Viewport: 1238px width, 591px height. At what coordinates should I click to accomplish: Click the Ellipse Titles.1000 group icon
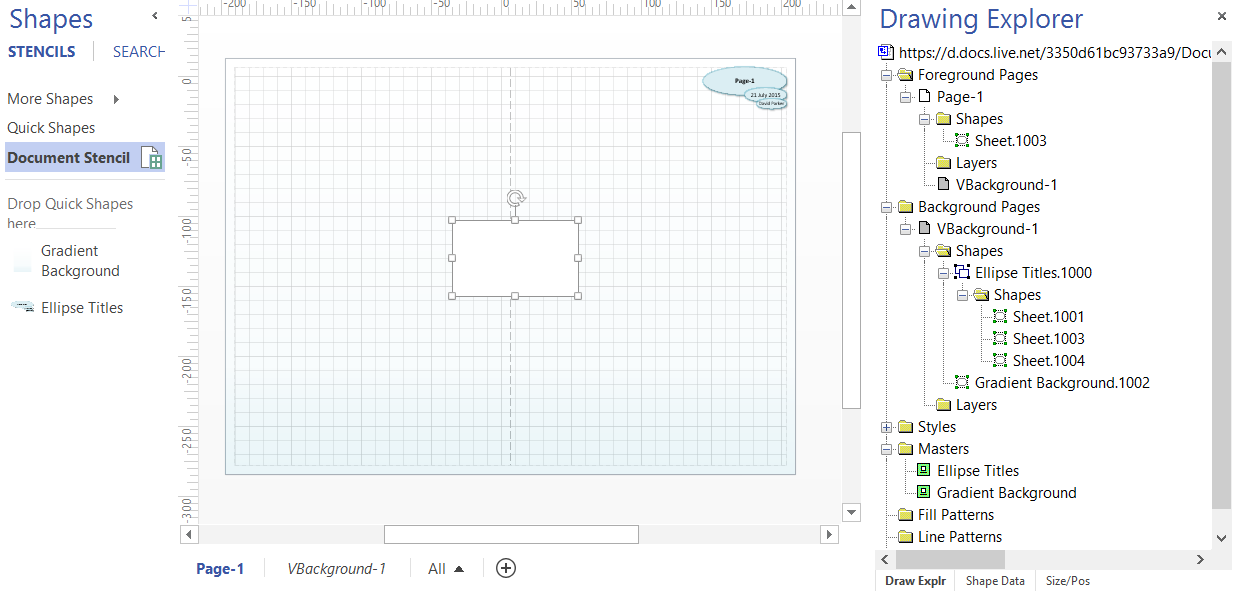962,273
